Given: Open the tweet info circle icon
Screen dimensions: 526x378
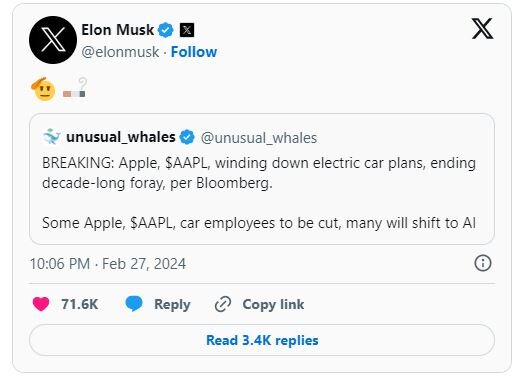Looking at the screenshot, I should 483,263.
